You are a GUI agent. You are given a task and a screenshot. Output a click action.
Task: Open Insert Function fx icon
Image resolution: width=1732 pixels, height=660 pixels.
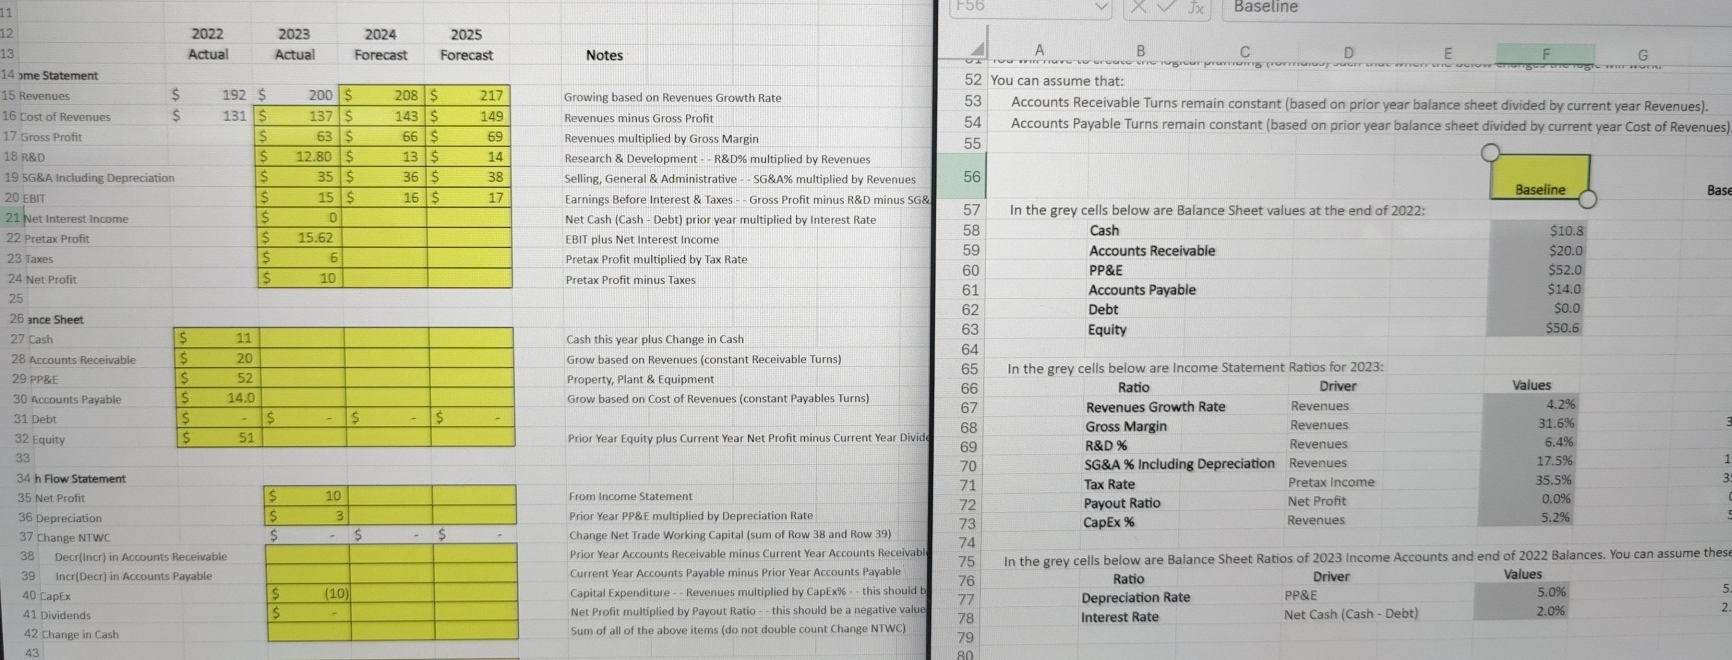pyautogui.click(x=1195, y=7)
